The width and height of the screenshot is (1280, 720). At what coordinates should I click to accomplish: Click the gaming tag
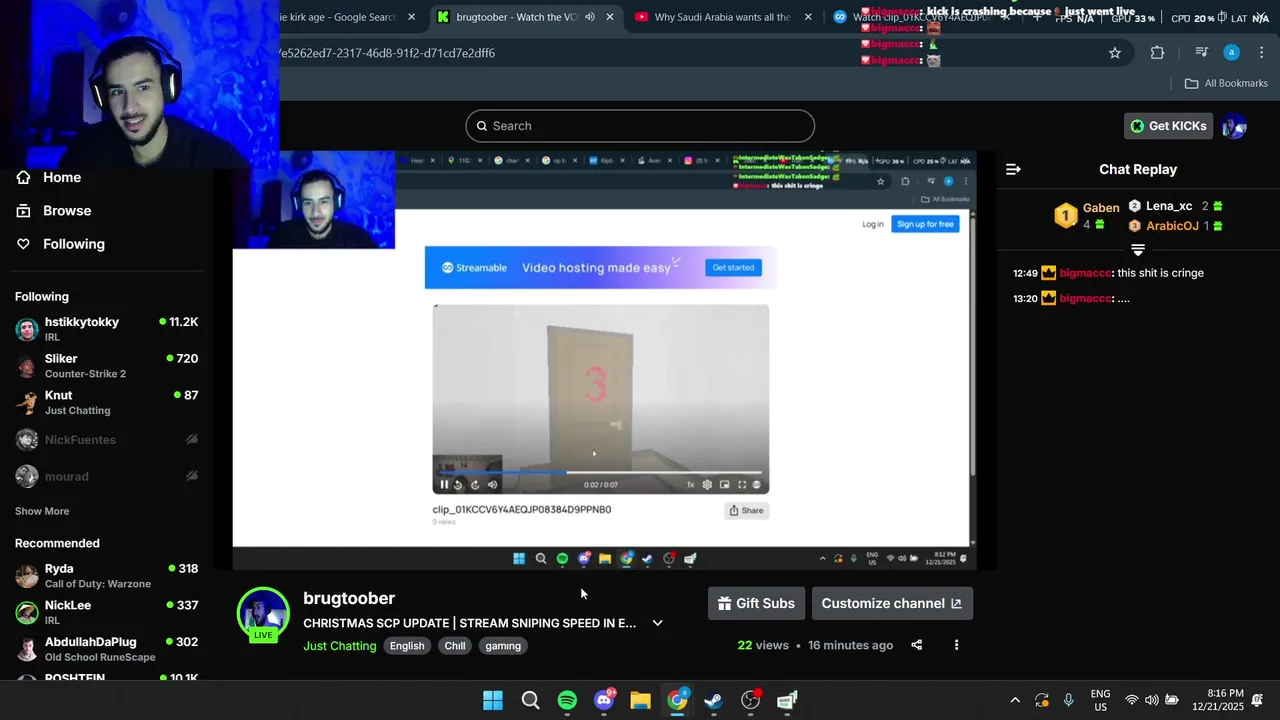point(503,646)
